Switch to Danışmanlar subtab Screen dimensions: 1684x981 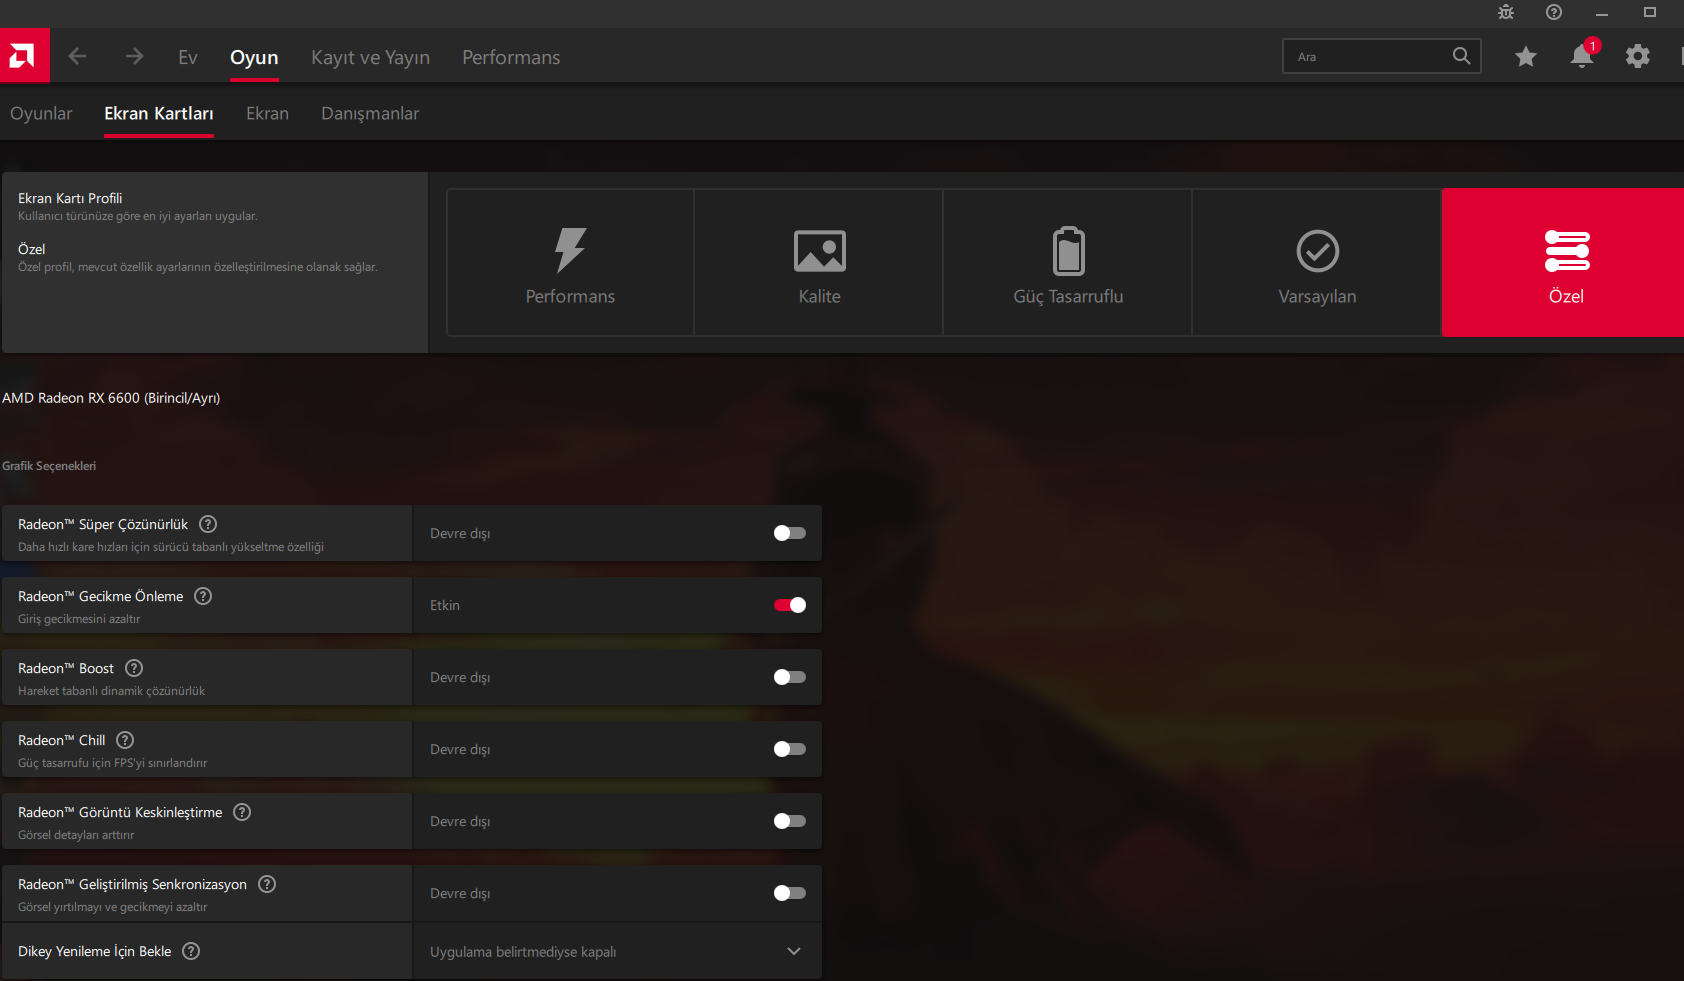pyautogui.click(x=370, y=113)
